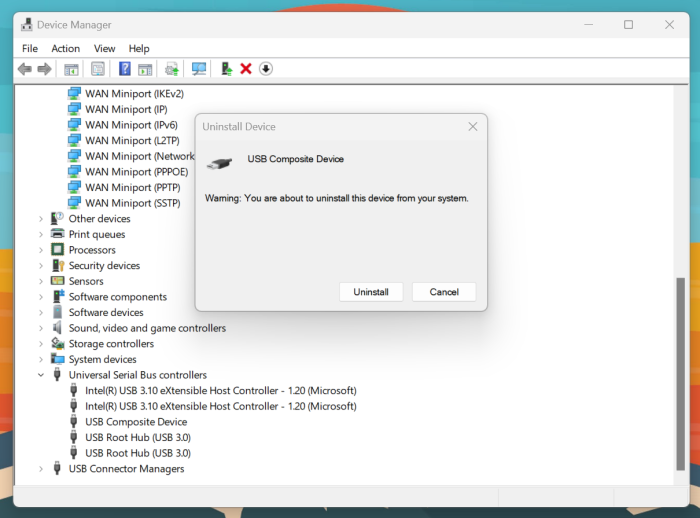Click the device tree vertical scrollbar thumb
Viewport: 700px width, 518px height.
tap(680, 374)
